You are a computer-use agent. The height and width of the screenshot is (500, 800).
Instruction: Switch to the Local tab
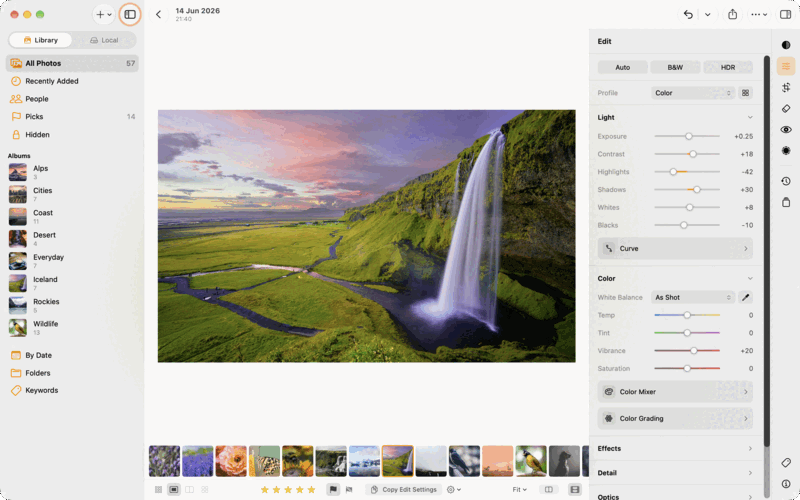tap(104, 40)
